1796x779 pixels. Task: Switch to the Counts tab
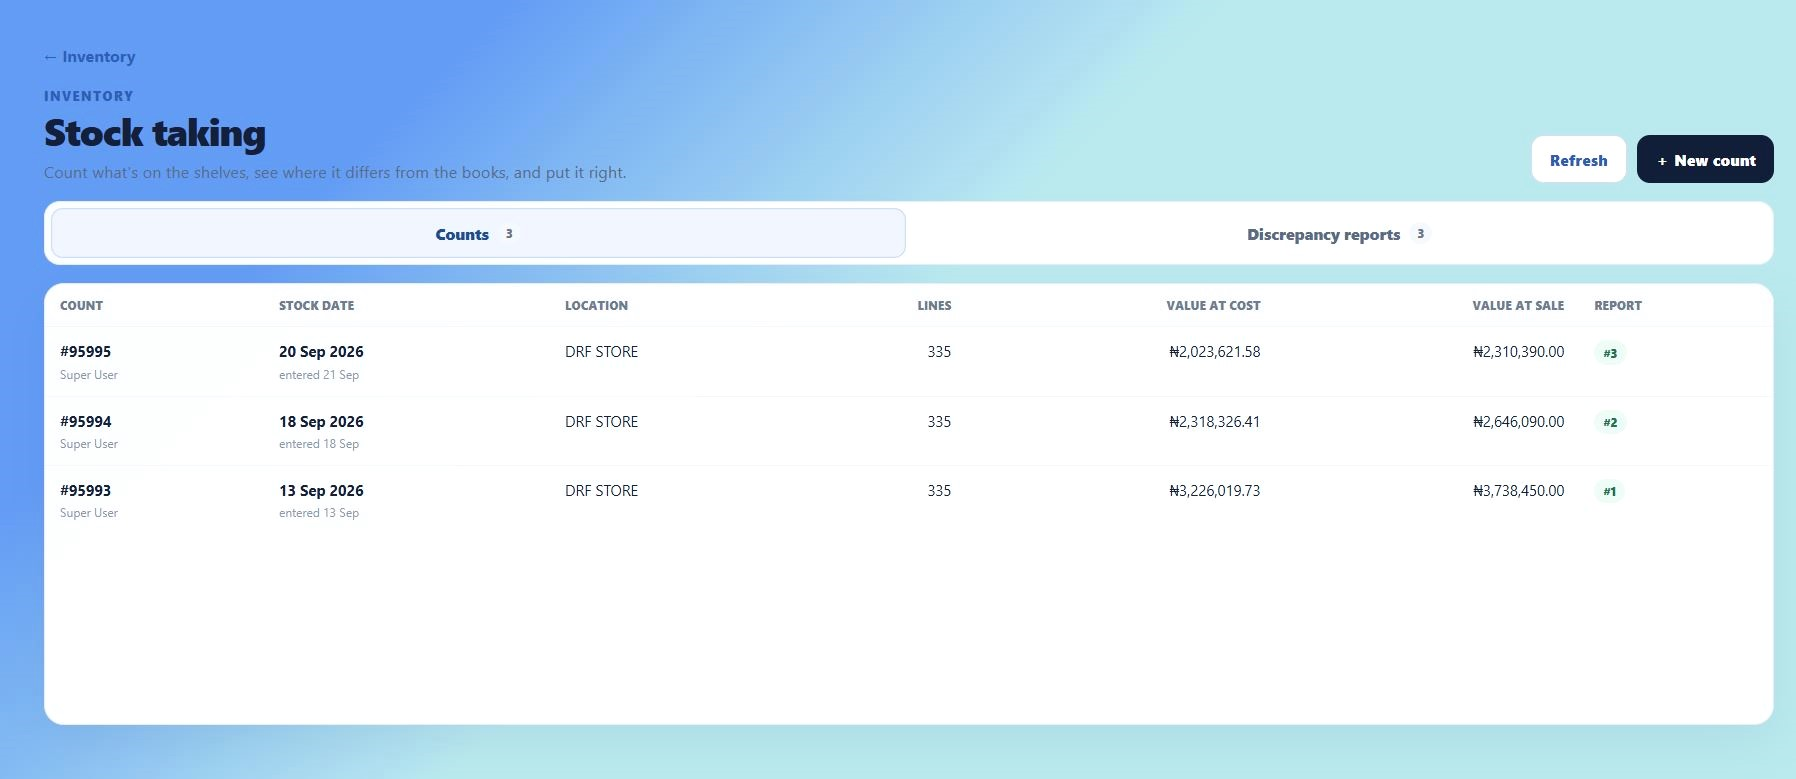[x=478, y=234]
